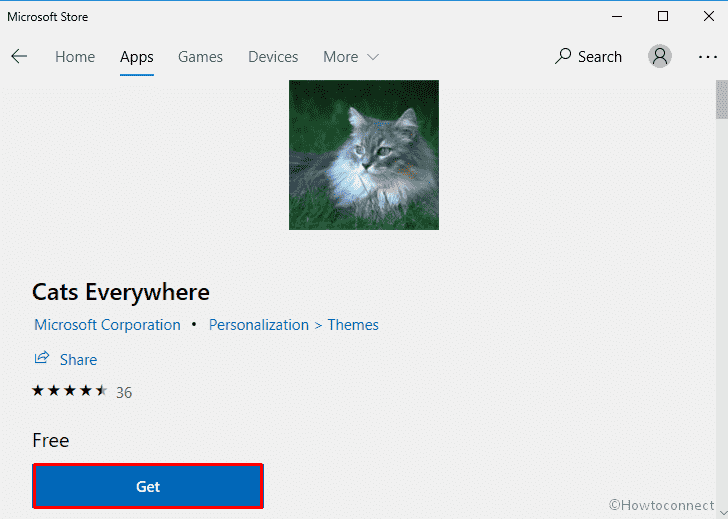Click the vertical scrollbar thumb
The width and height of the screenshot is (728, 519).
pyautogui.click(x=722, y=99)
